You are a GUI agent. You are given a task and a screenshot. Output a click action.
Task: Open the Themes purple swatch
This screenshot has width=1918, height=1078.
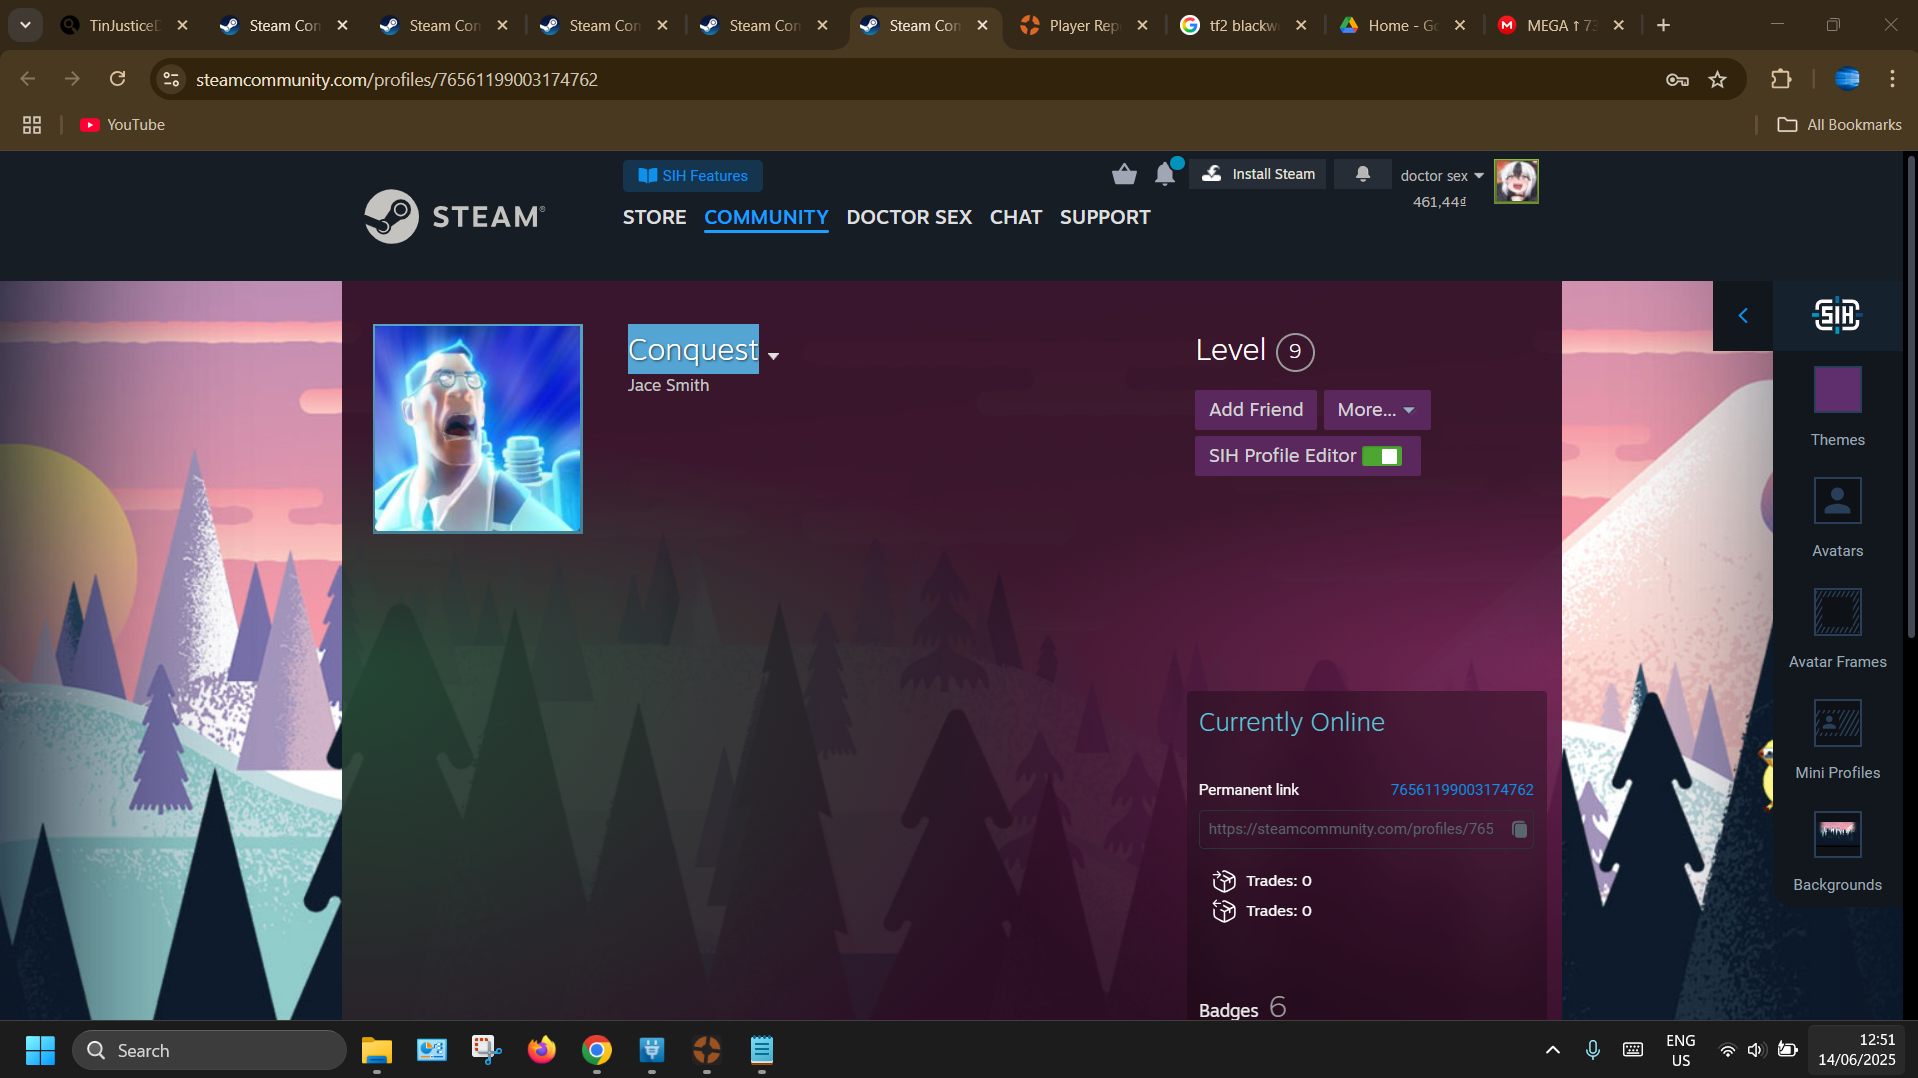[1837, 390]
